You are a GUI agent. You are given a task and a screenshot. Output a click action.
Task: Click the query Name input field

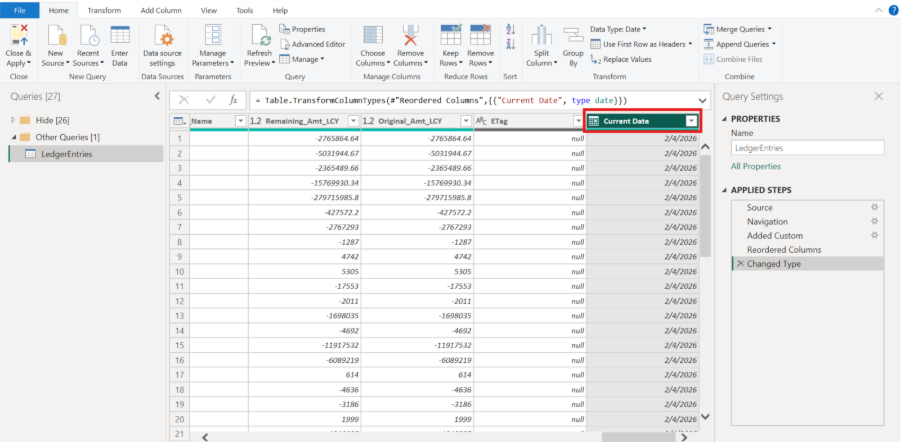[x=807, y=147]
